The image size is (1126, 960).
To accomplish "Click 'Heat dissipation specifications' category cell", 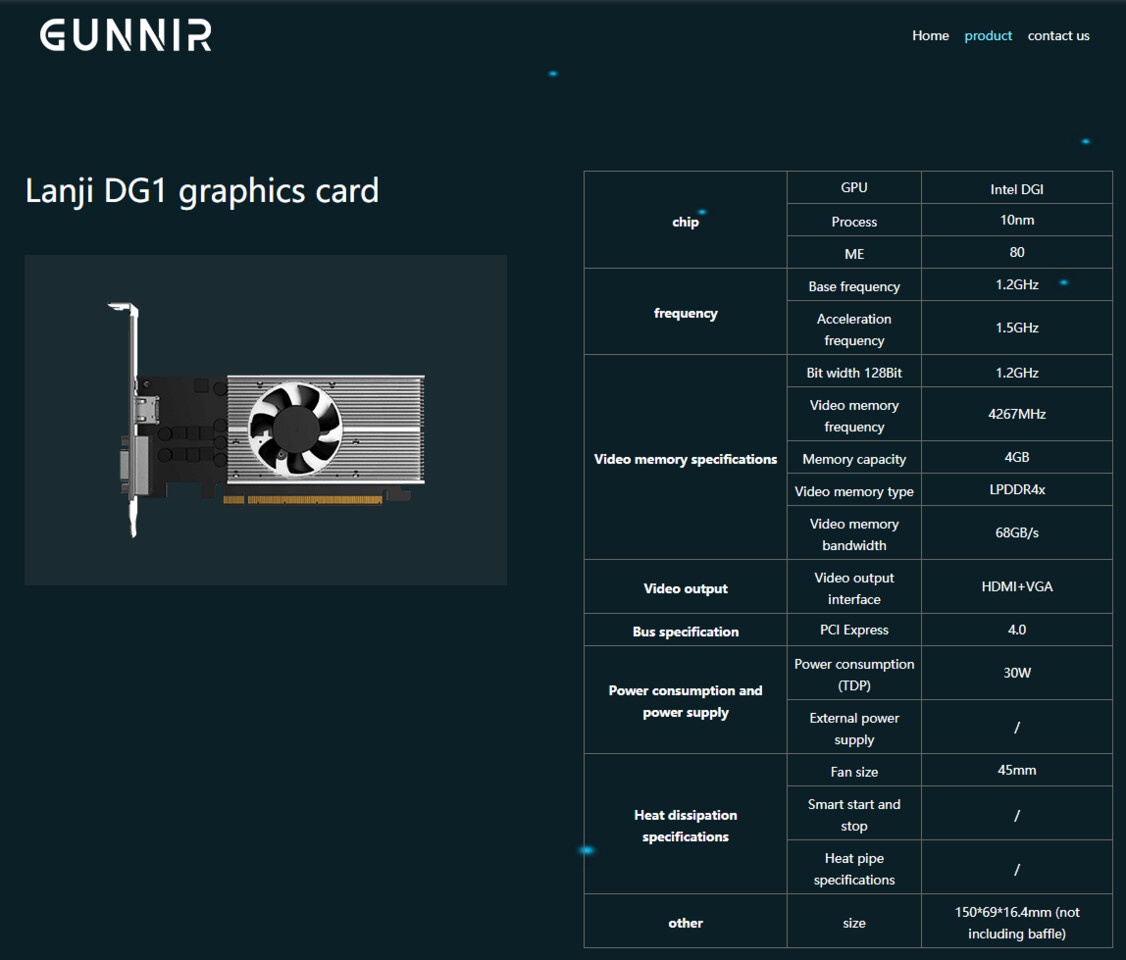I will pos(686,824).
